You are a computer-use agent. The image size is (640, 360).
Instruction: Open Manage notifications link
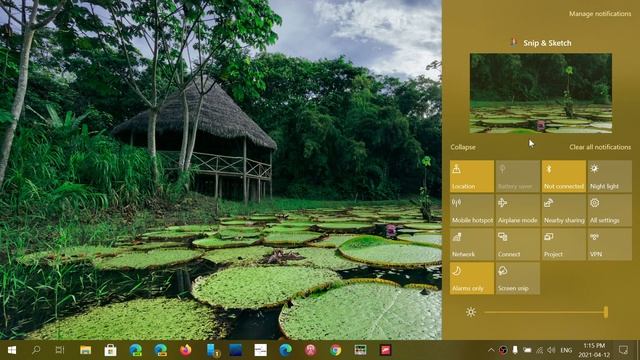(x=600, y=14)
